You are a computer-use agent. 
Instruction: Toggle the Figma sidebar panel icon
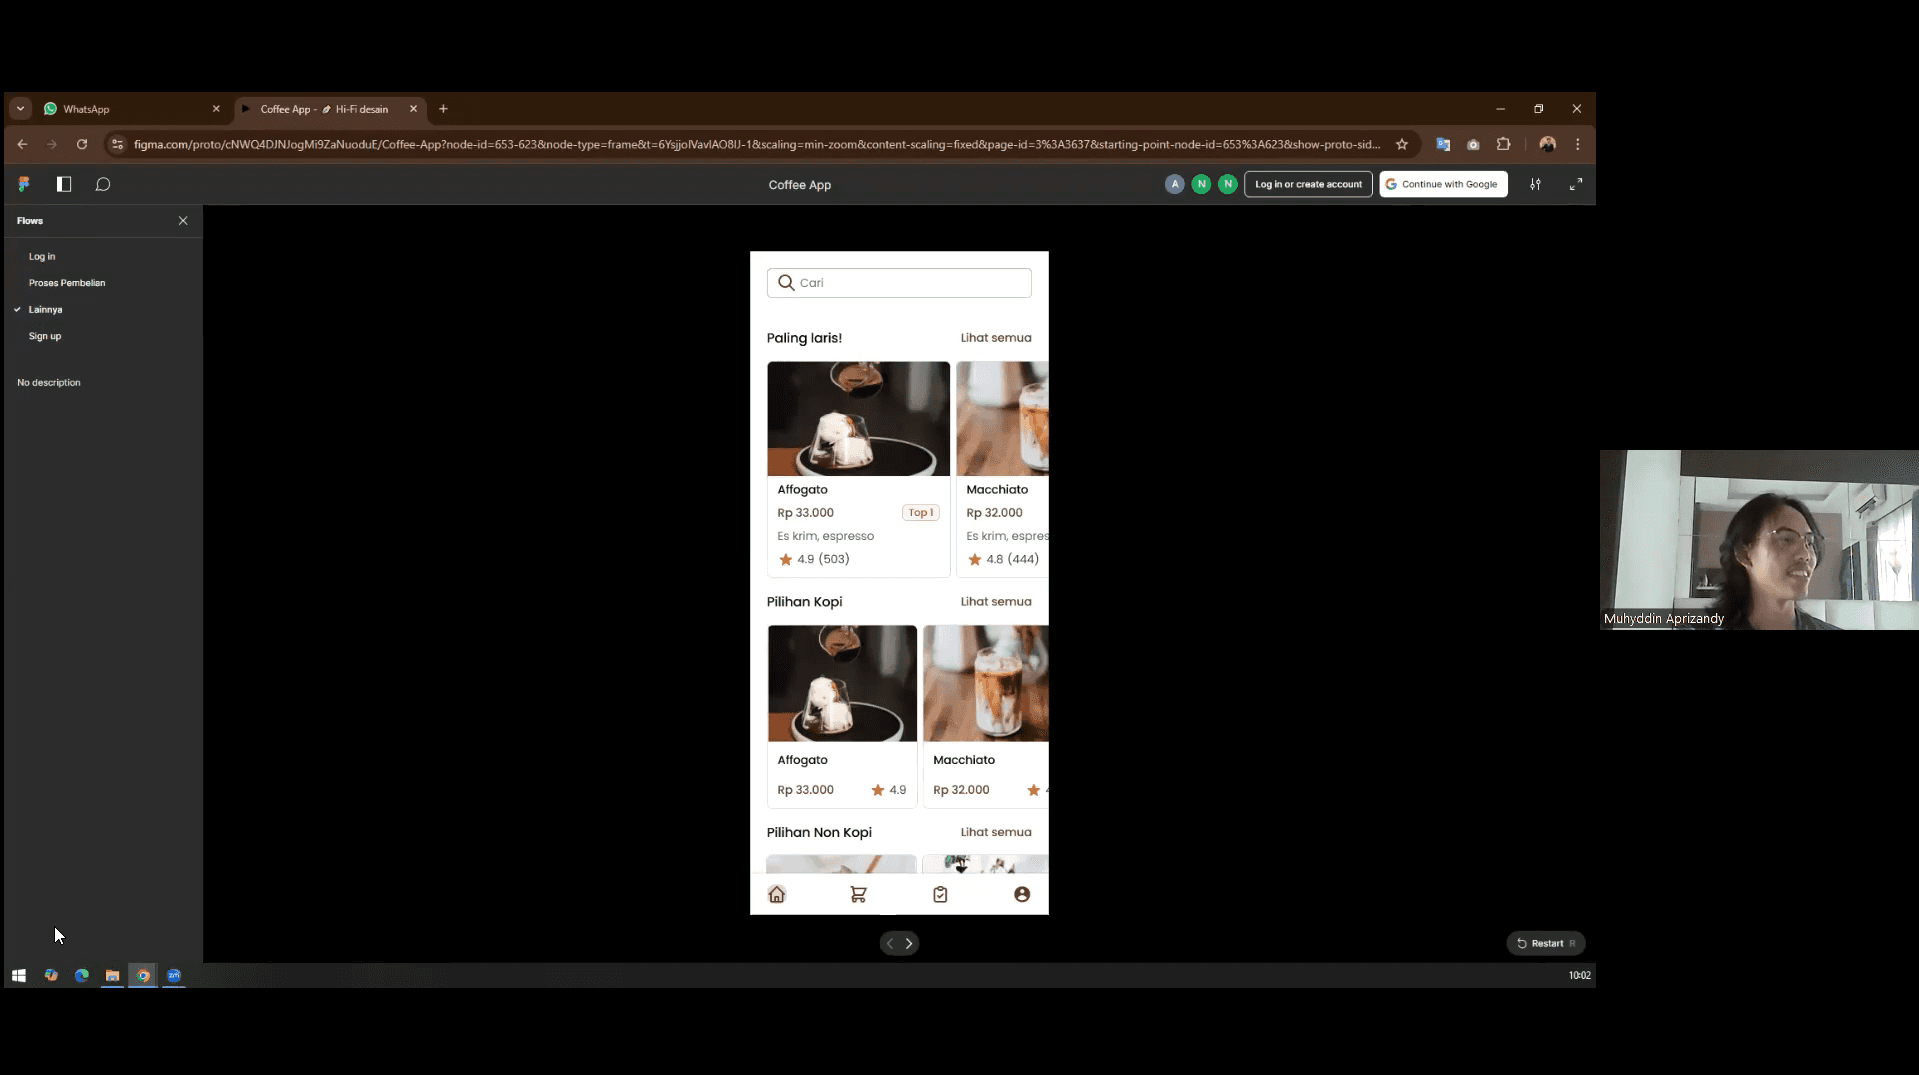(64, 184)
